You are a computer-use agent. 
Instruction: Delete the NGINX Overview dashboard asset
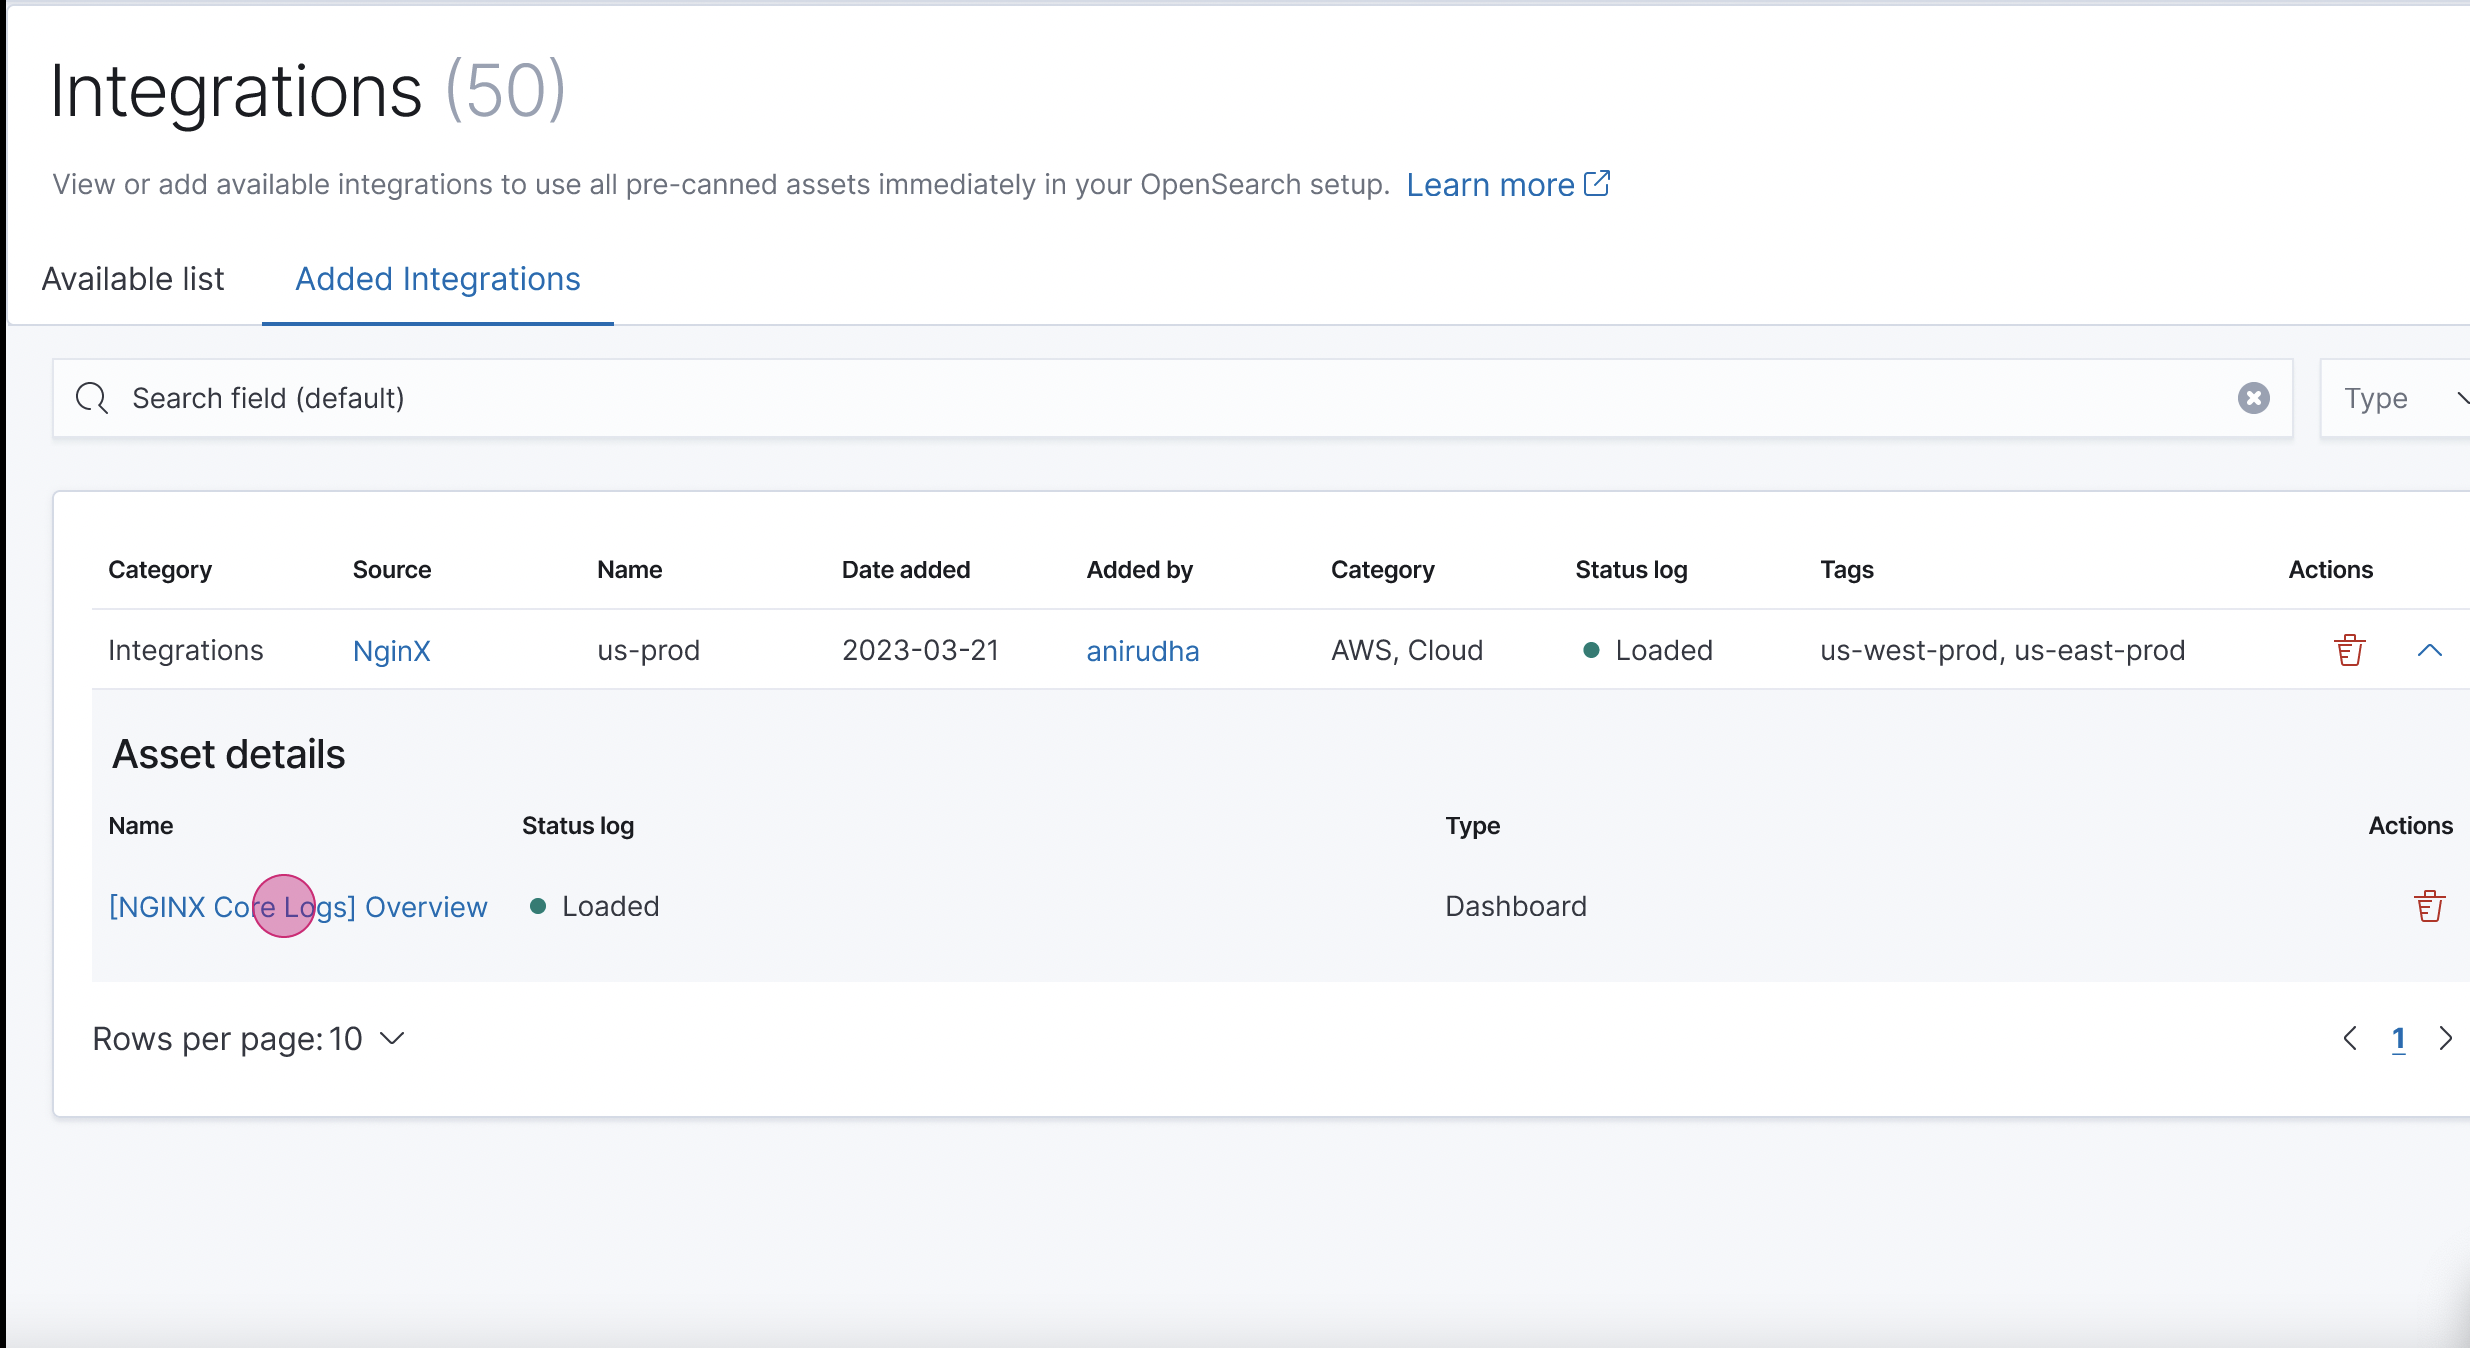(2429, 905)
